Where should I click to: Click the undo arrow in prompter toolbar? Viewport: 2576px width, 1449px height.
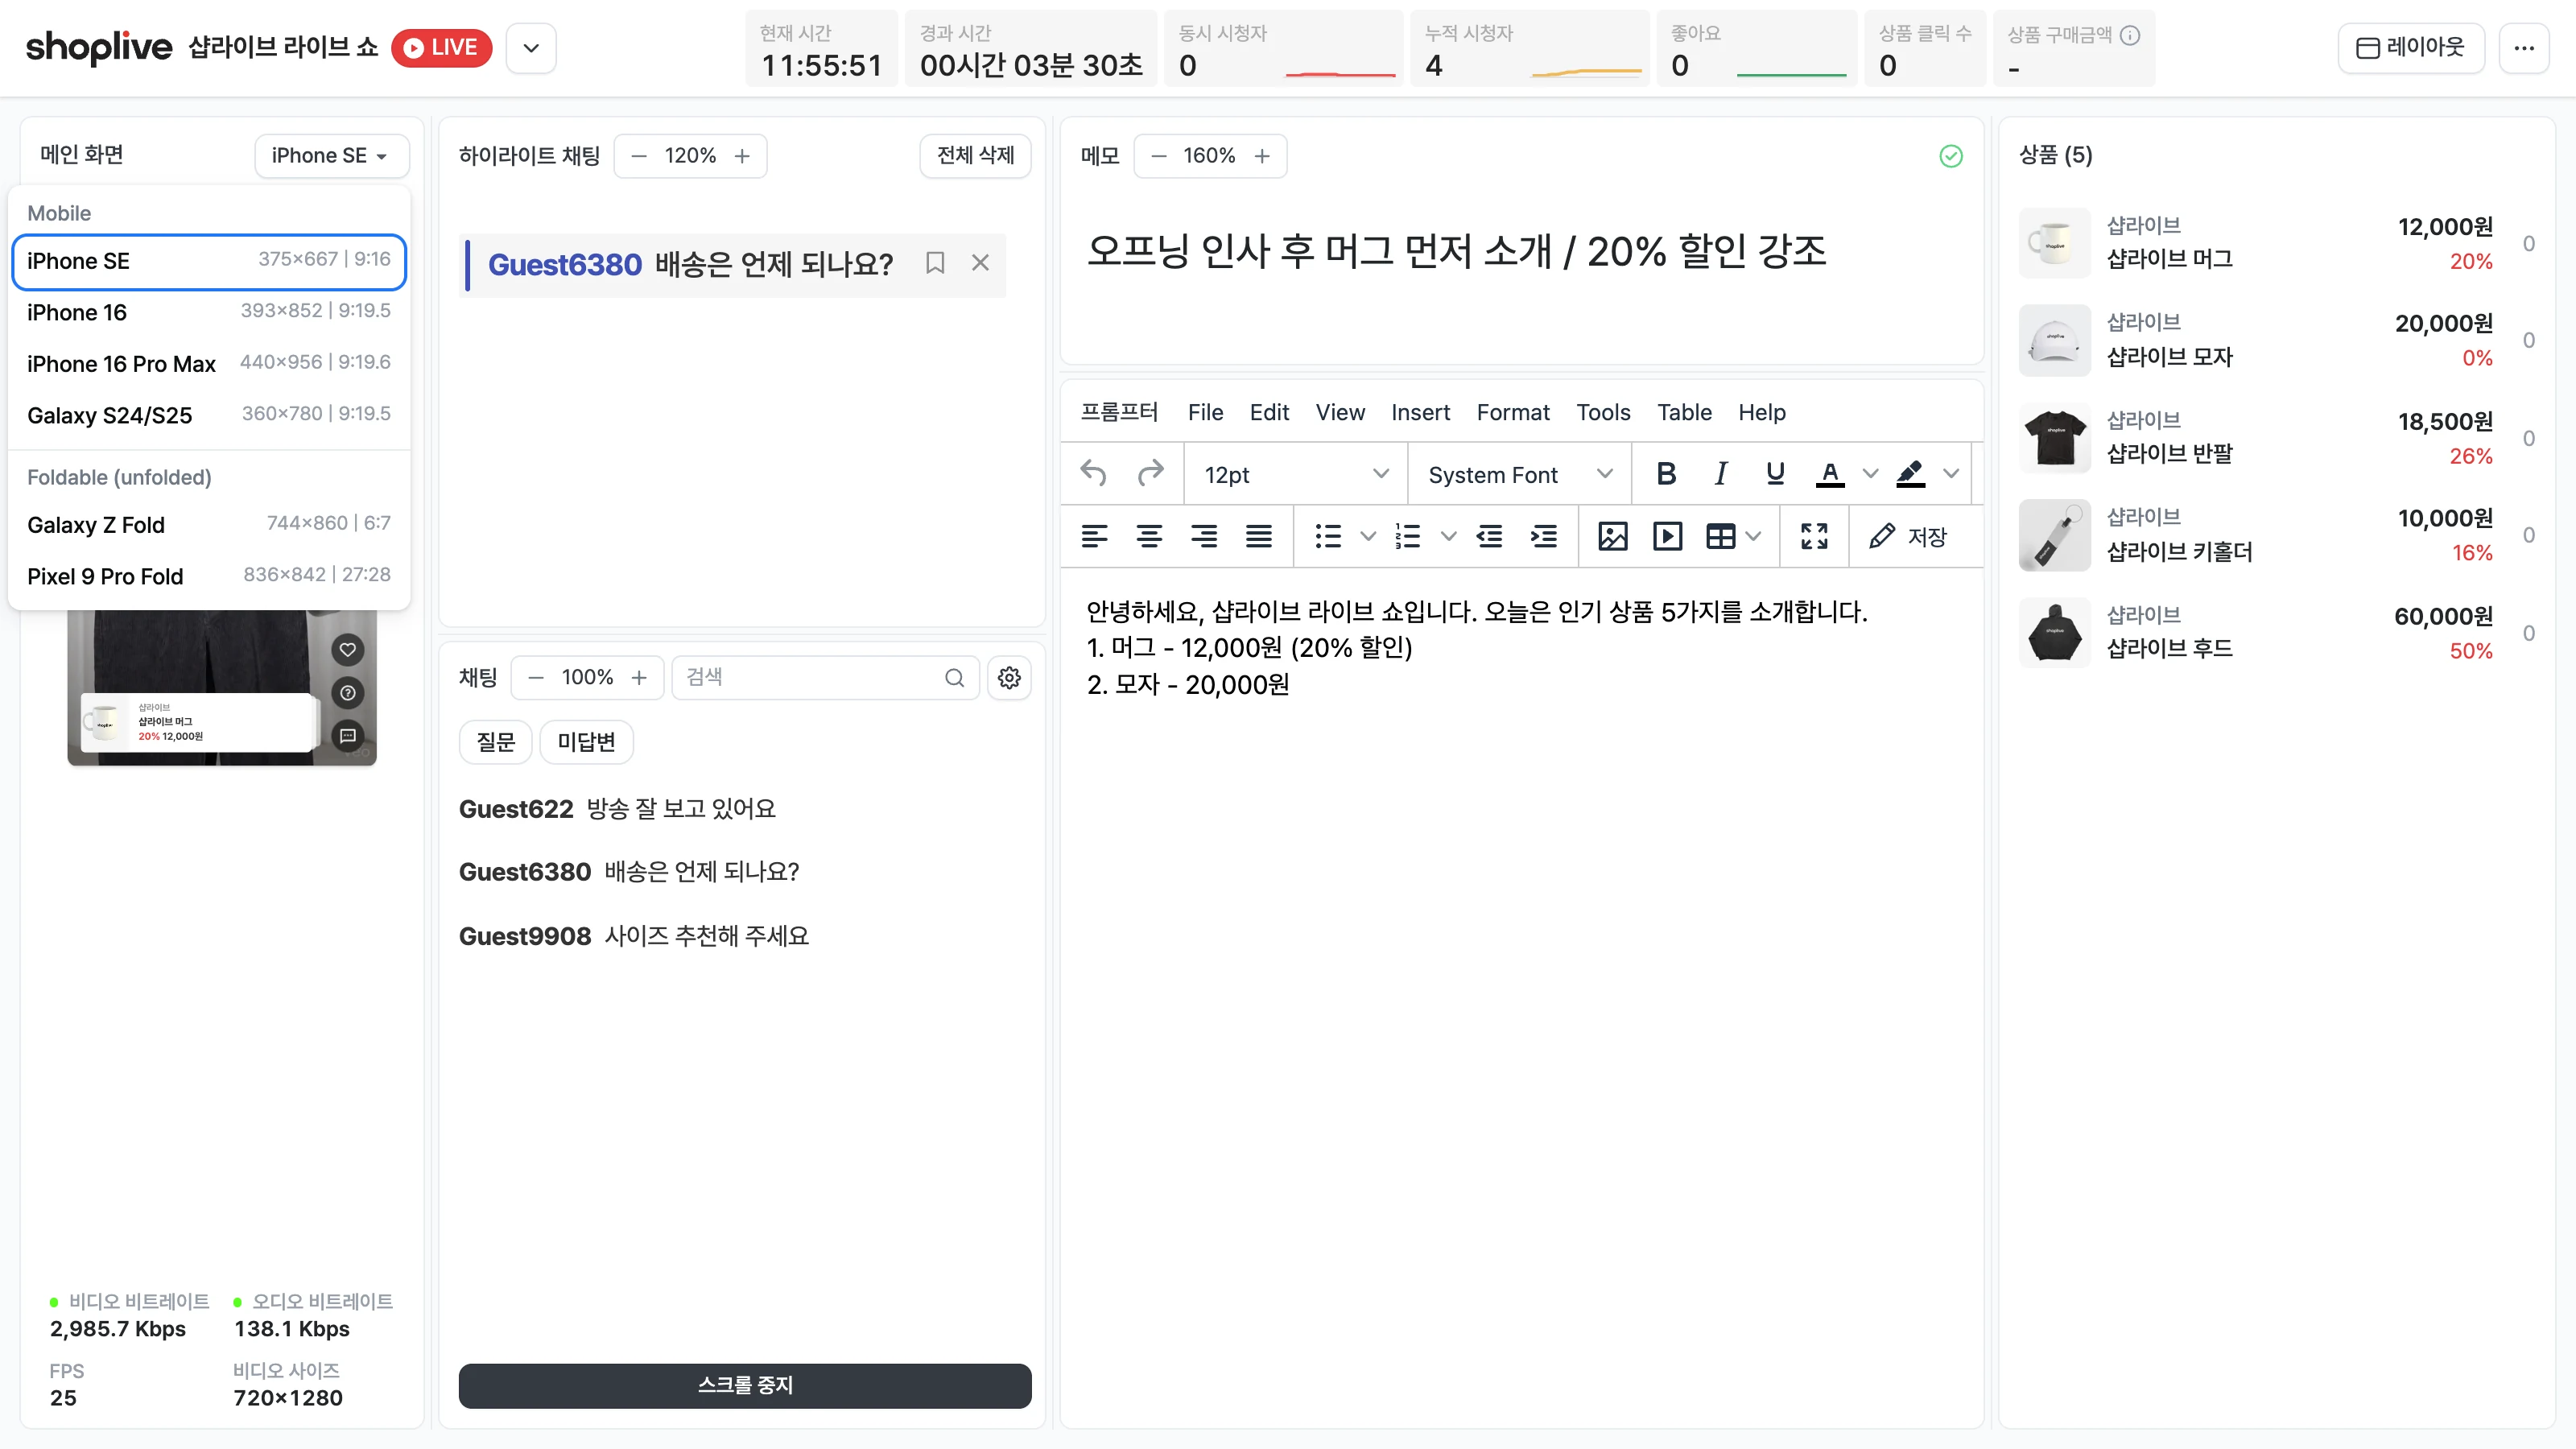1094,474
